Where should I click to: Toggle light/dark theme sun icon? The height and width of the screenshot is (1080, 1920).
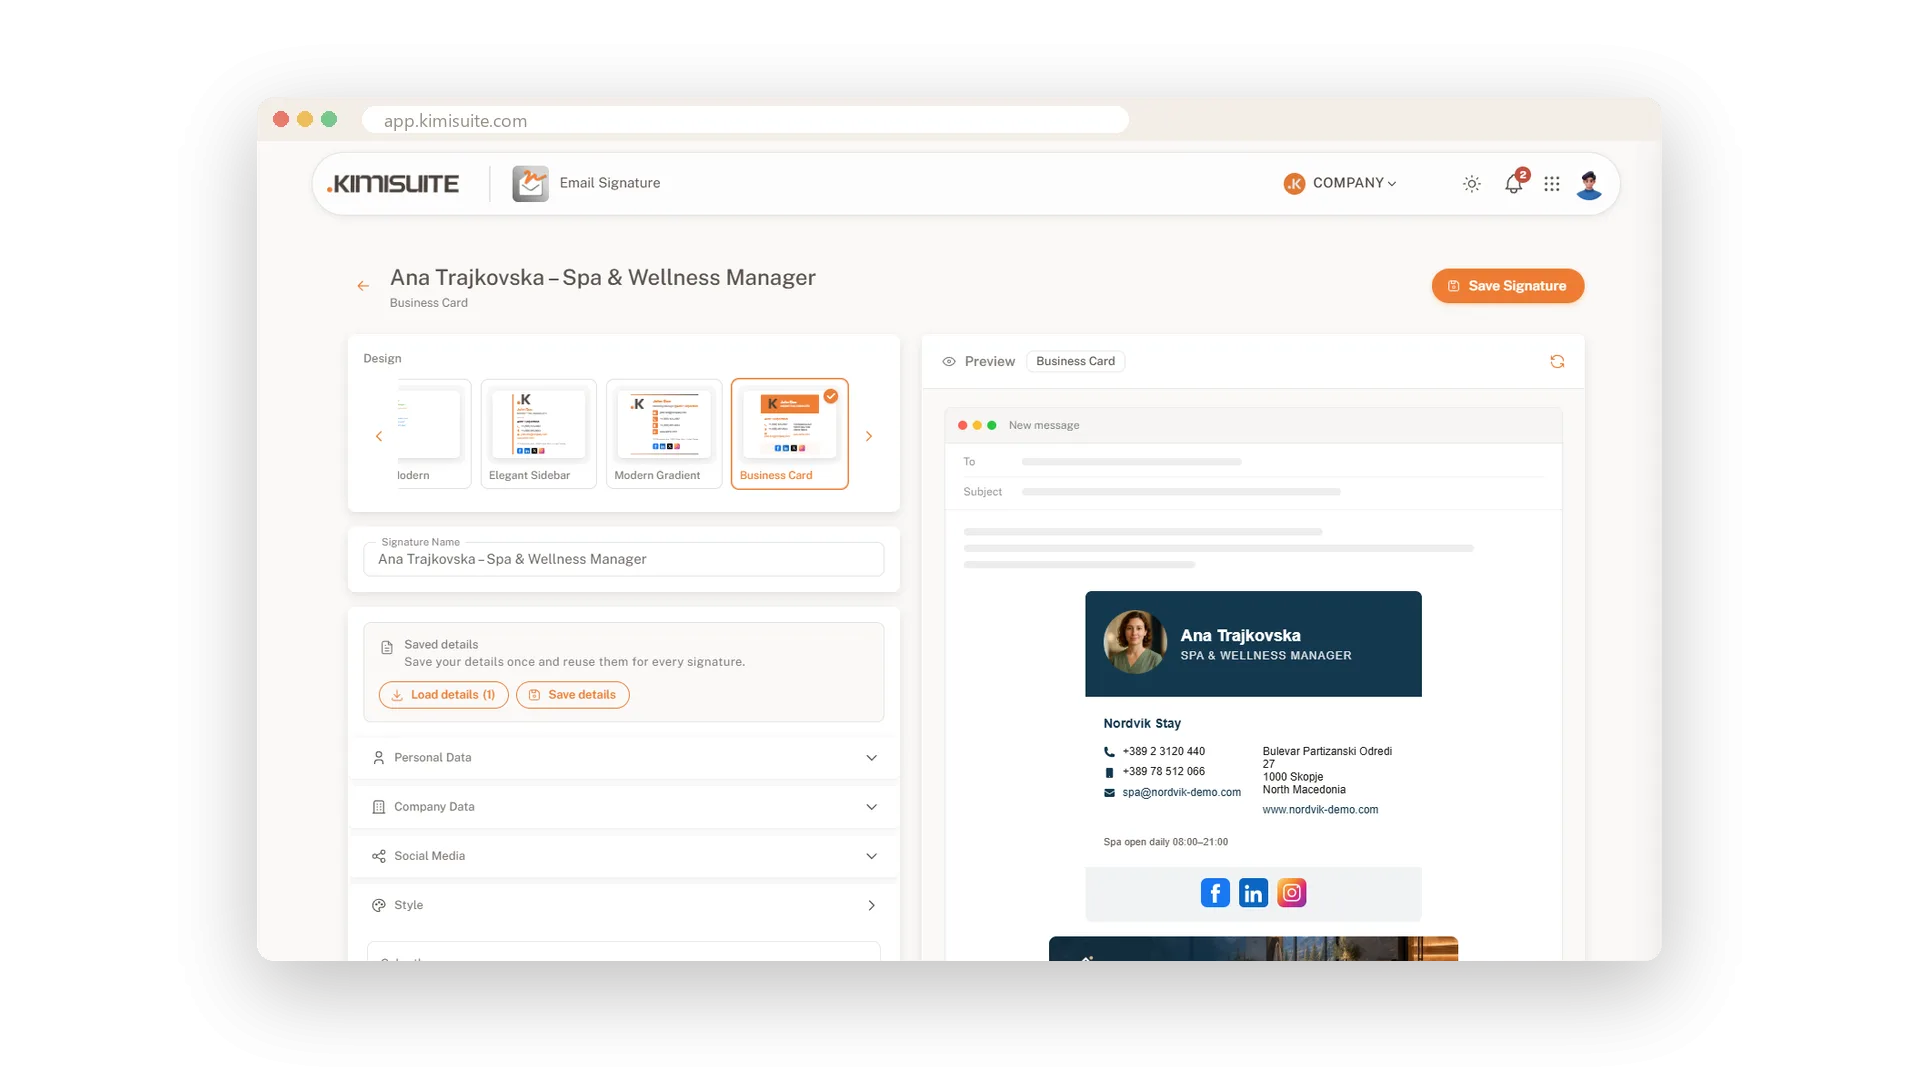coord(1471,184)
